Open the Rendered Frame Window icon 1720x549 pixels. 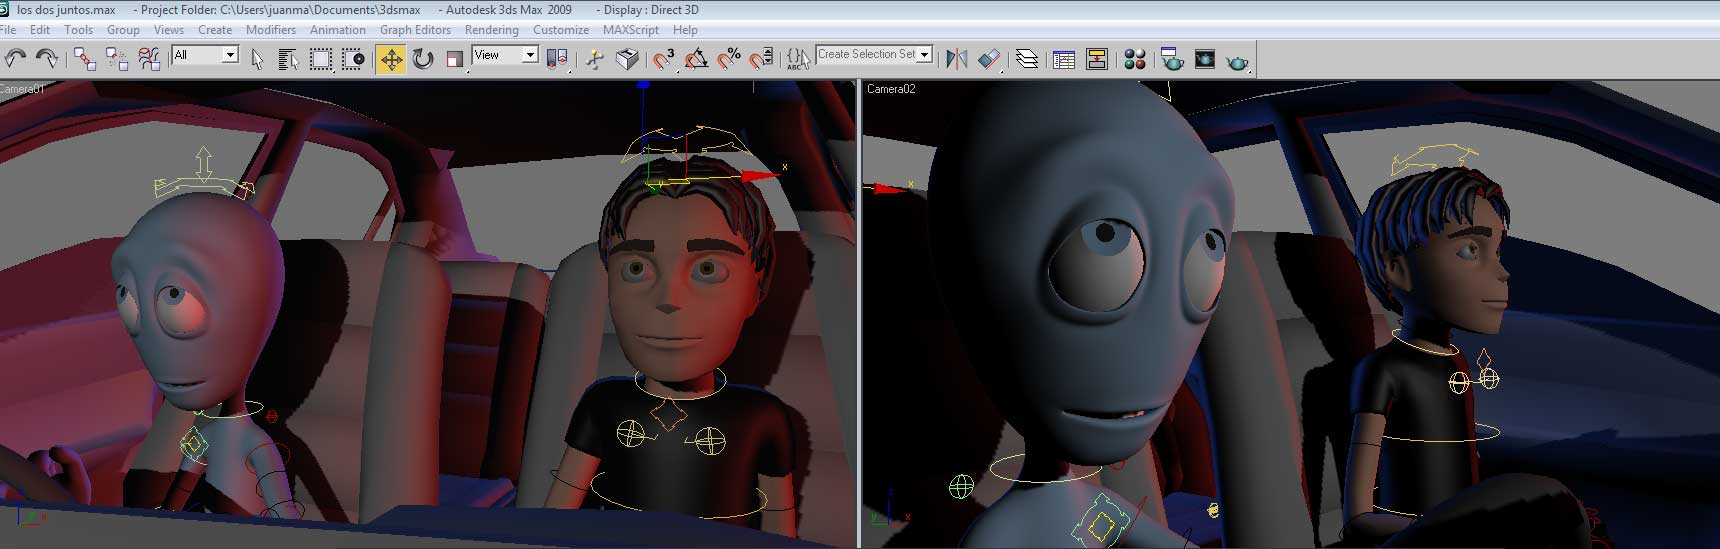tap(1205, 59)
